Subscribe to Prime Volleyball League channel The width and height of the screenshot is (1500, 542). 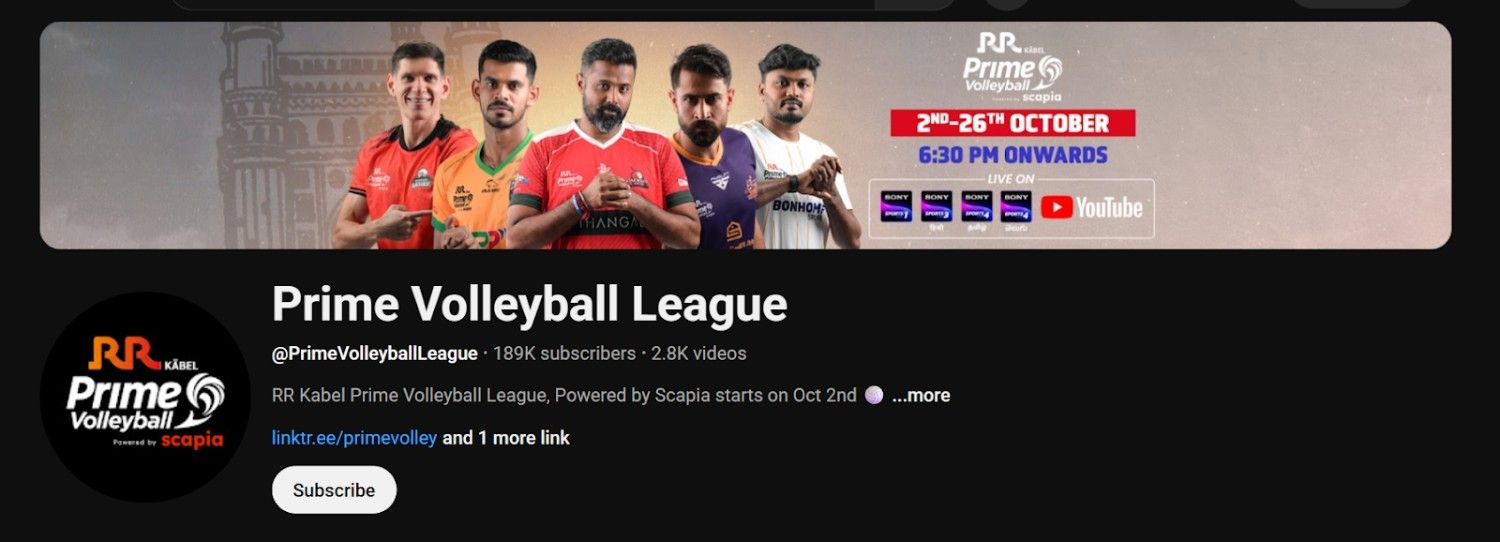coord(334,490)
